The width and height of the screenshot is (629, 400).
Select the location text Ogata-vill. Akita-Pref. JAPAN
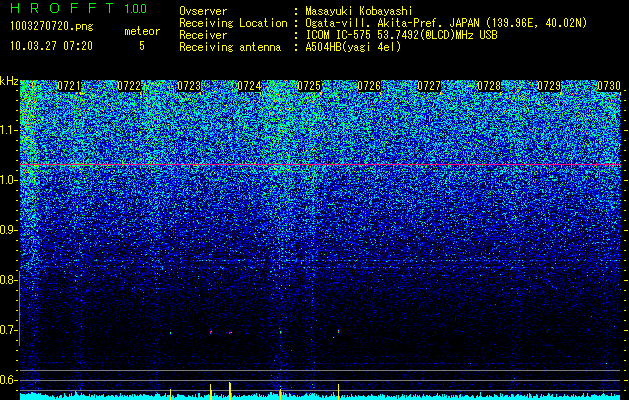(394, 23)
